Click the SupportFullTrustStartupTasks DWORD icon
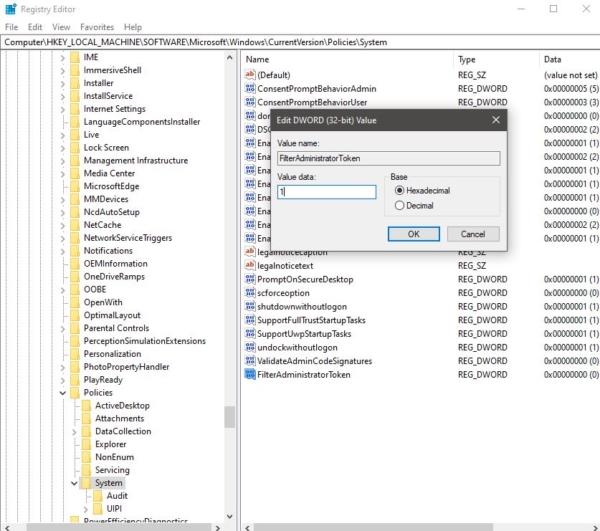 pyautogui.click(x=250, y=320)
